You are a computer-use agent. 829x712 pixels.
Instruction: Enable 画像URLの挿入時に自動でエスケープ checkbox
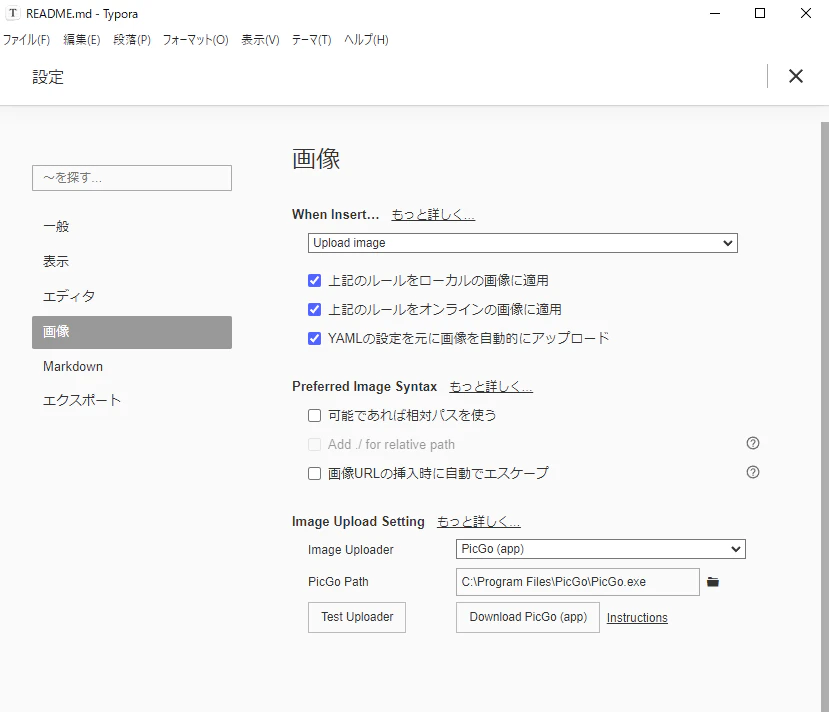click(x=315, y=473)
